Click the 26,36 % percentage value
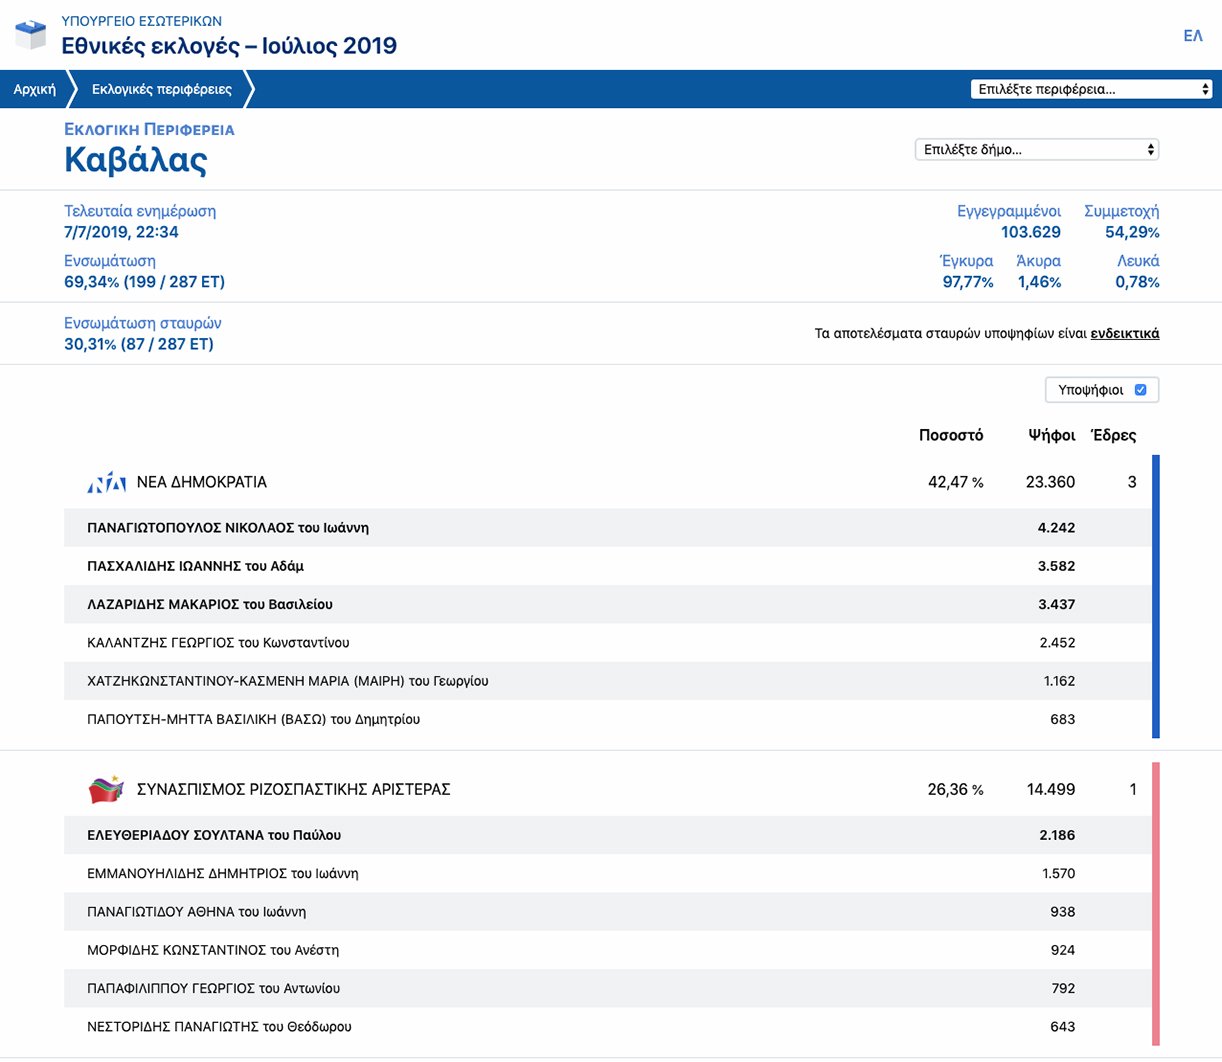 pyautogui.click(x=956, y=790)
